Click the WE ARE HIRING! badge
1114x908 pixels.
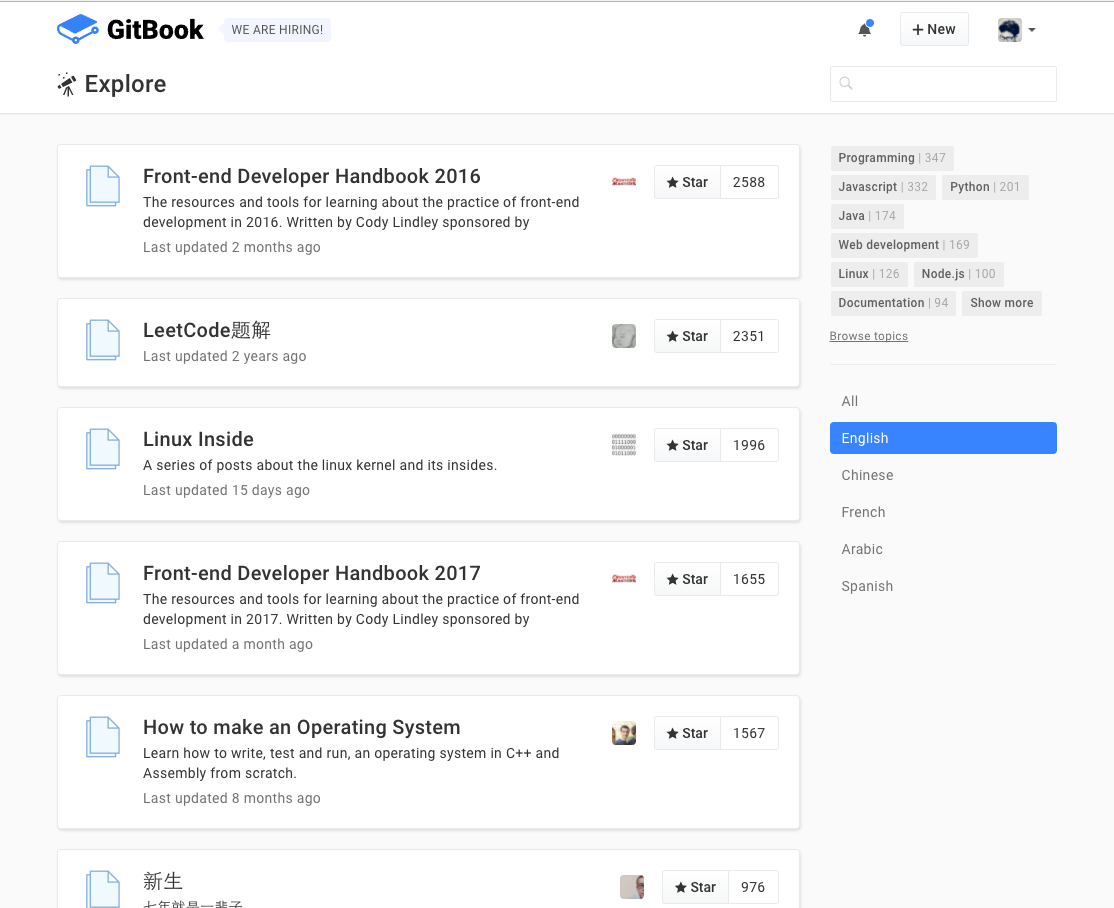point(276,30)
